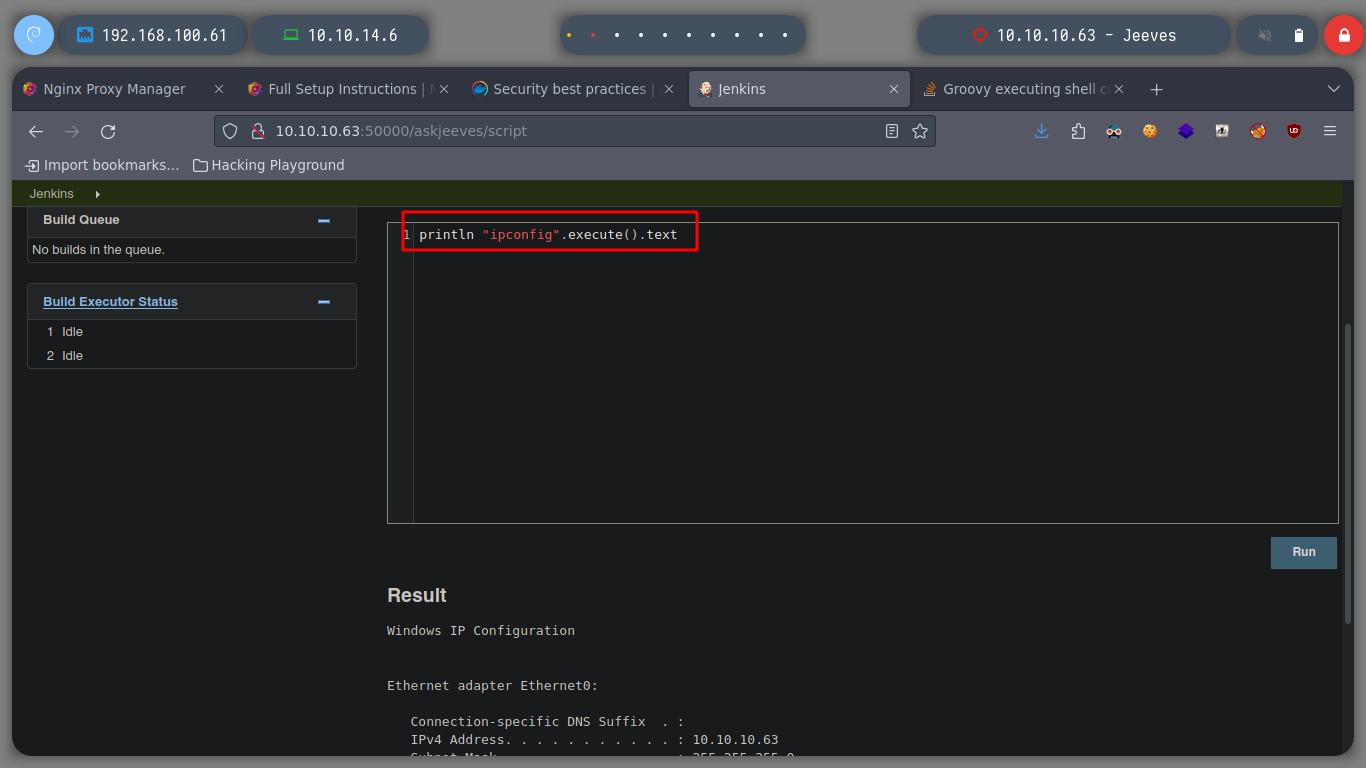The width and height of the screenshot is (1366, 768).
Task: Collapse the Build Queue panel
Action: 323,220
